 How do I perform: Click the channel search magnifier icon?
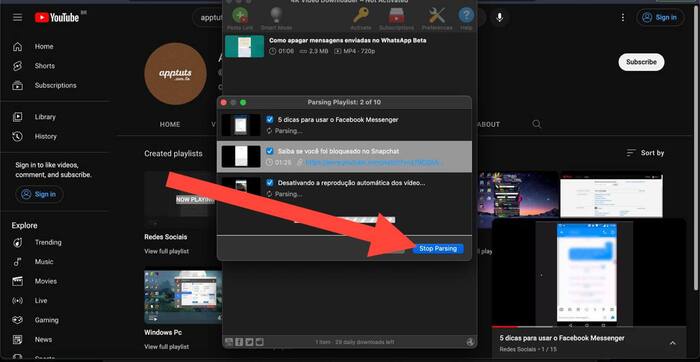pos(537,124)
